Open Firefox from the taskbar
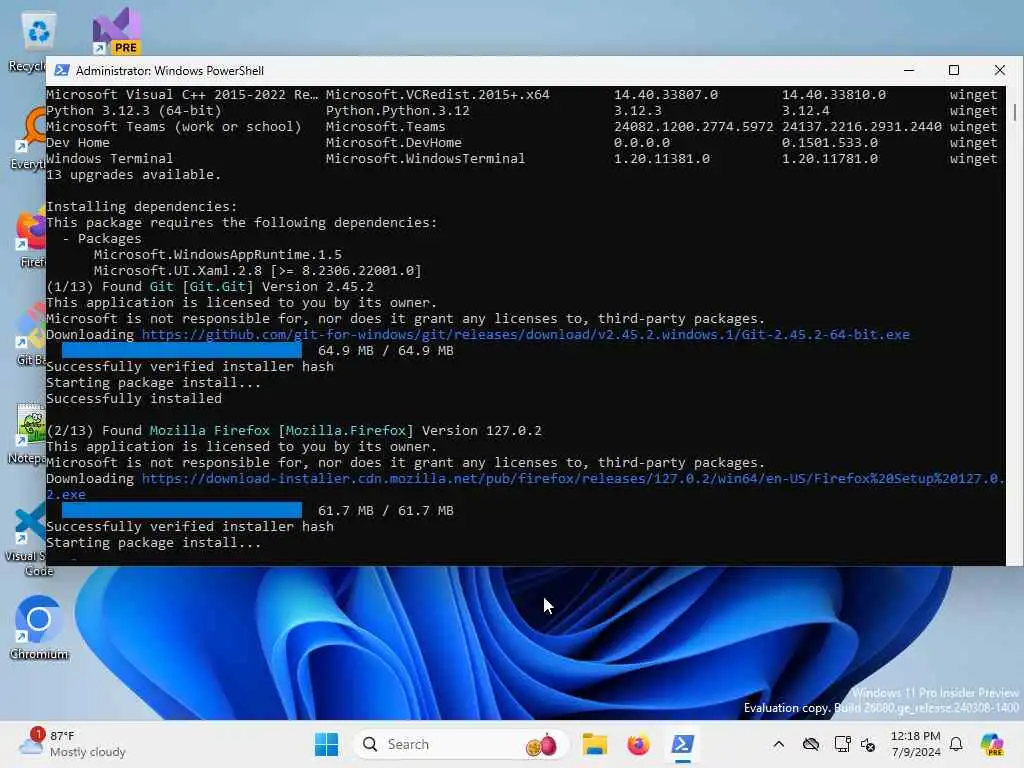This screenshot has width=1024, height=768. (638, 744)
